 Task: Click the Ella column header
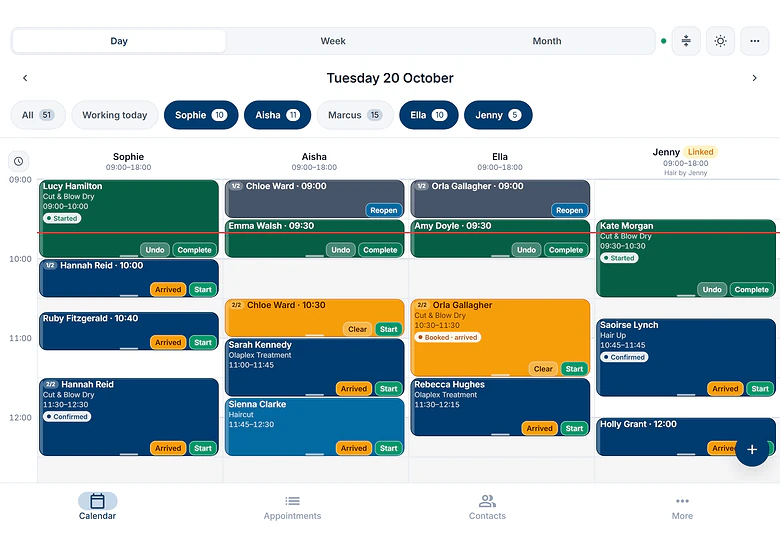coord(500,161)
